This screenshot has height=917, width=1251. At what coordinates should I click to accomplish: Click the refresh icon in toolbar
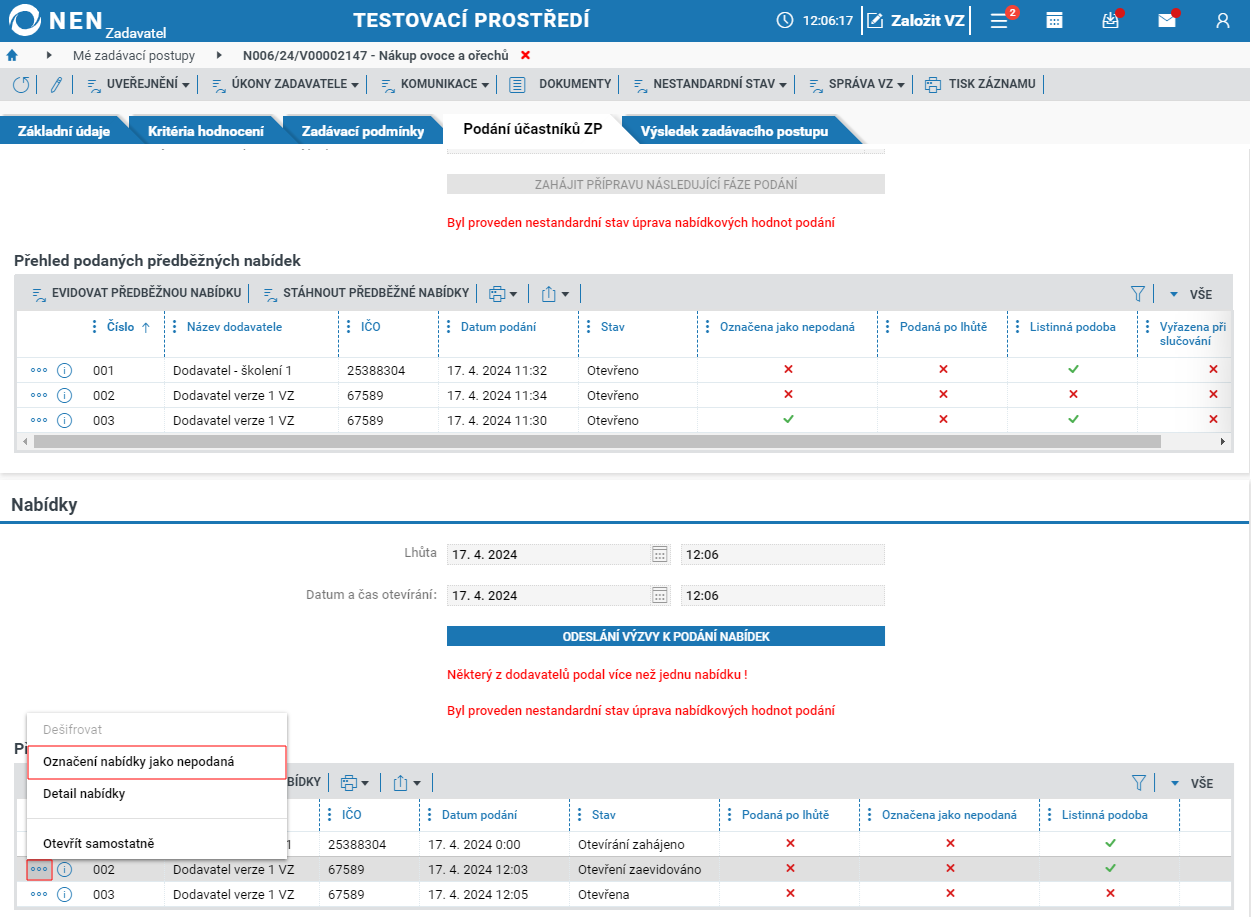[x=21, y=85]
